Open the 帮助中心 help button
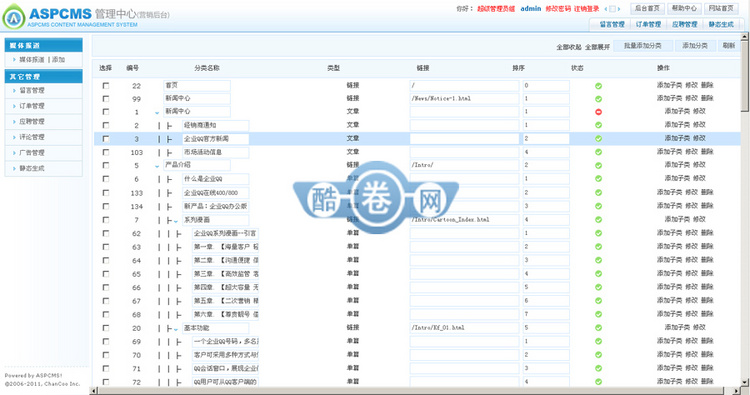This screenshot has width=750, height=395. coord(684,8)
